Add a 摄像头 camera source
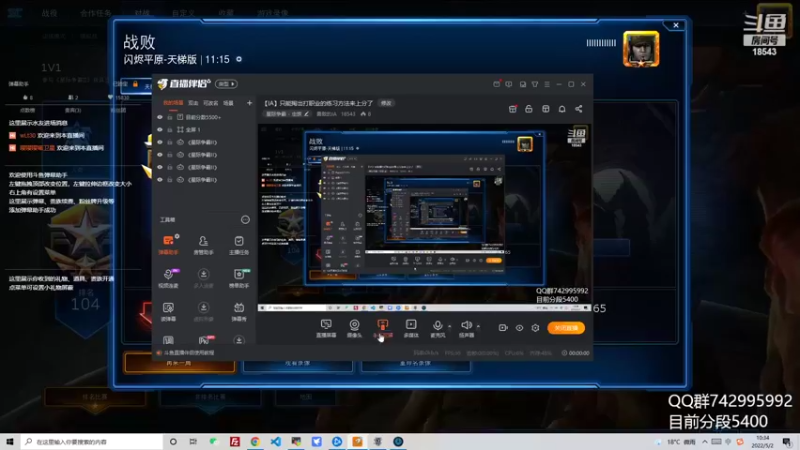This screenshot has width=800, height=450. click(x=354, y=328)
